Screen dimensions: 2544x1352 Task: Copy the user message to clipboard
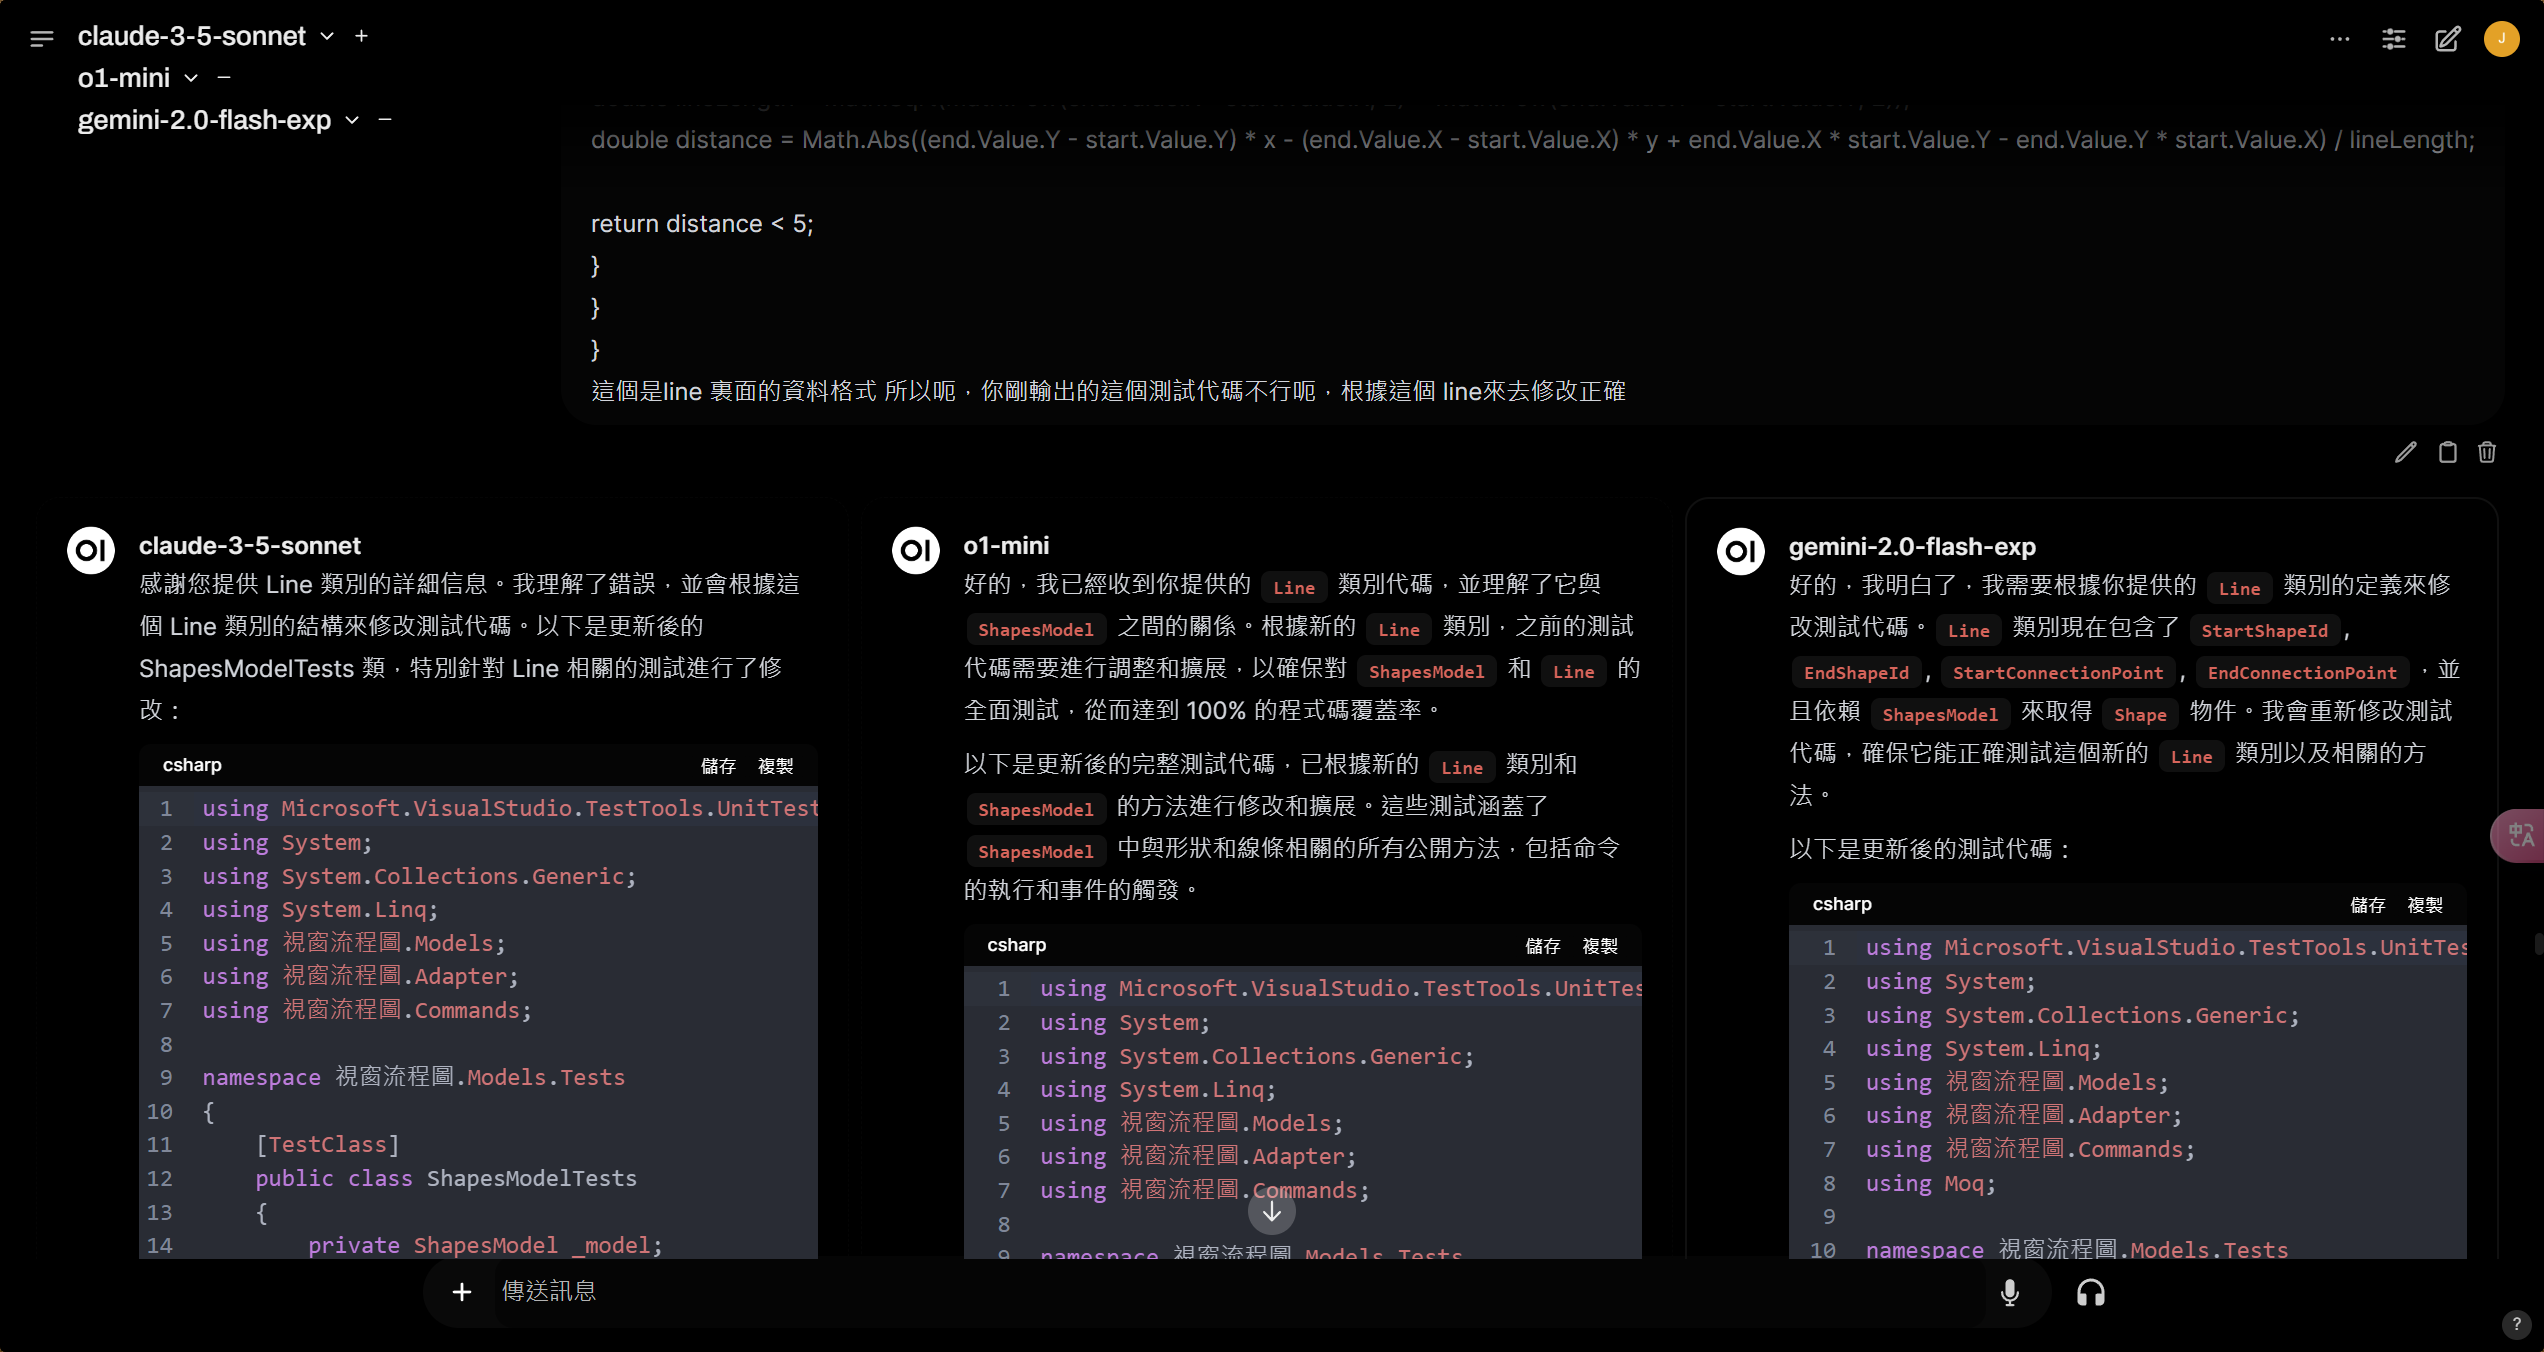tap(2447, 453)
